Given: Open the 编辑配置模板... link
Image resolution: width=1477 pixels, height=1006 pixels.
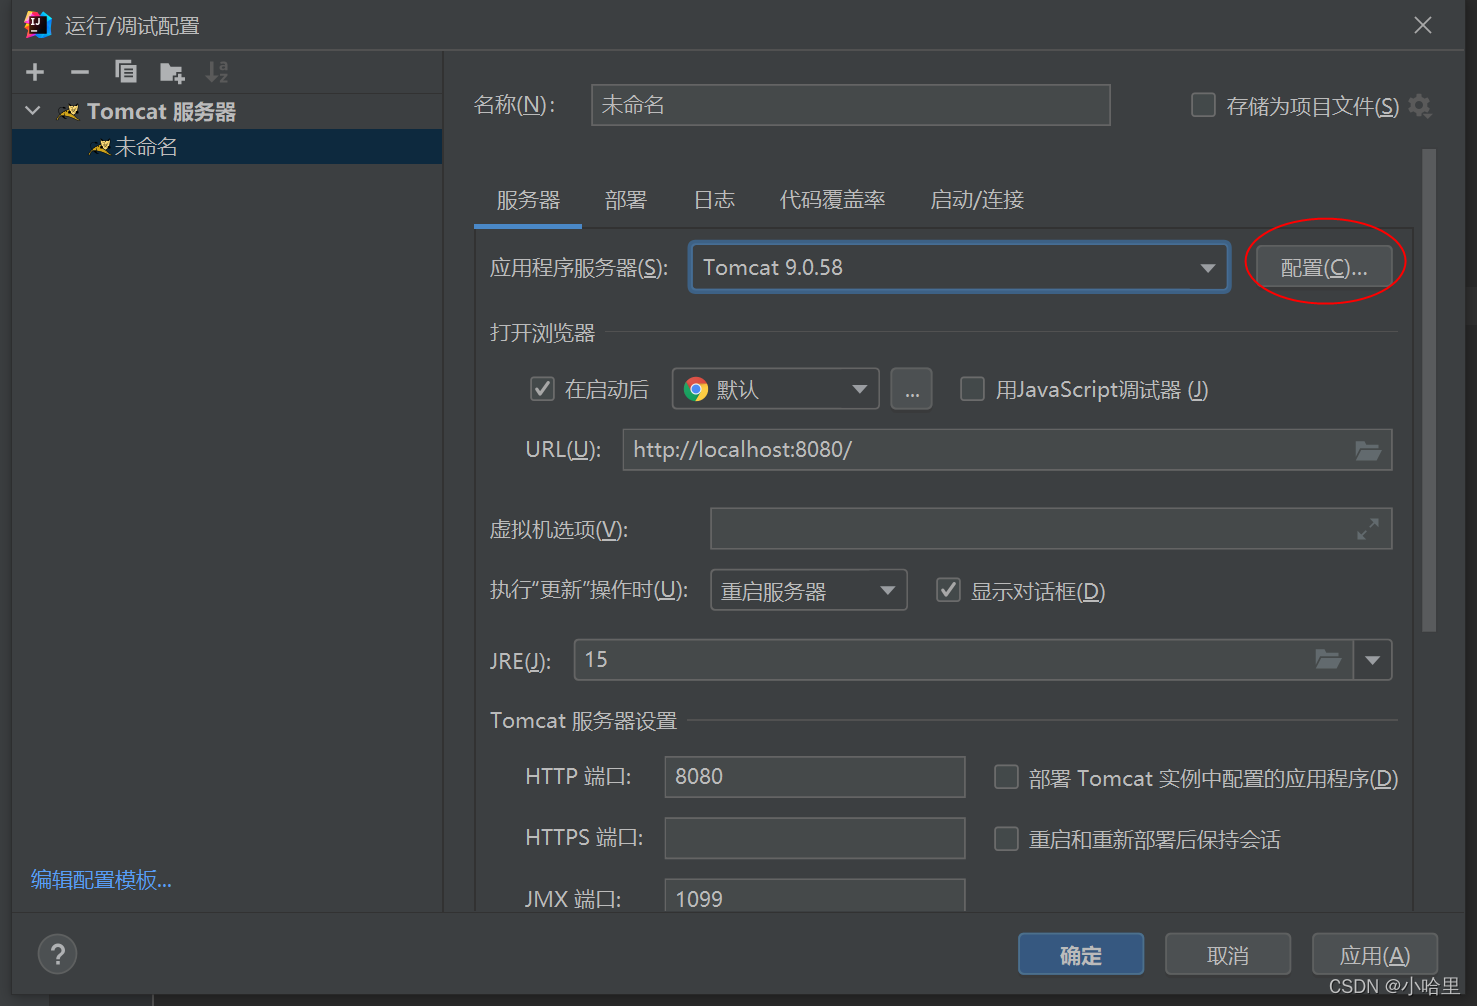Looking at the screenshot, I should (x=101, y=880).
